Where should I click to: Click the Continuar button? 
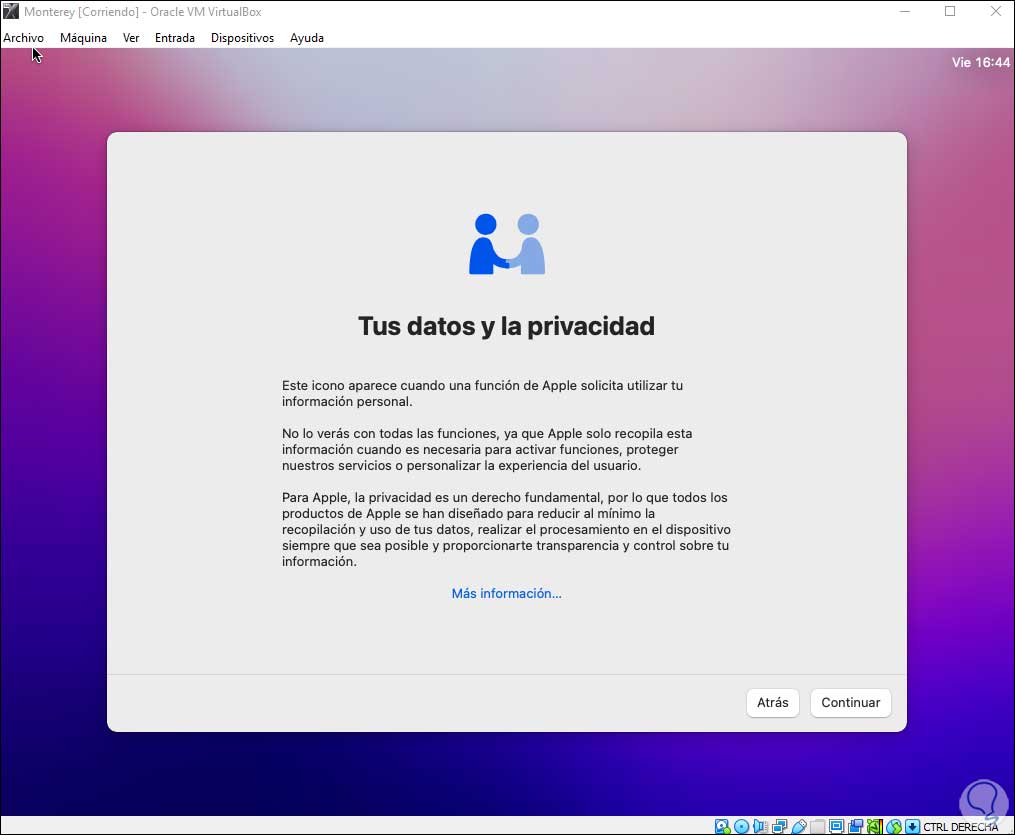(x=851, y=702)
